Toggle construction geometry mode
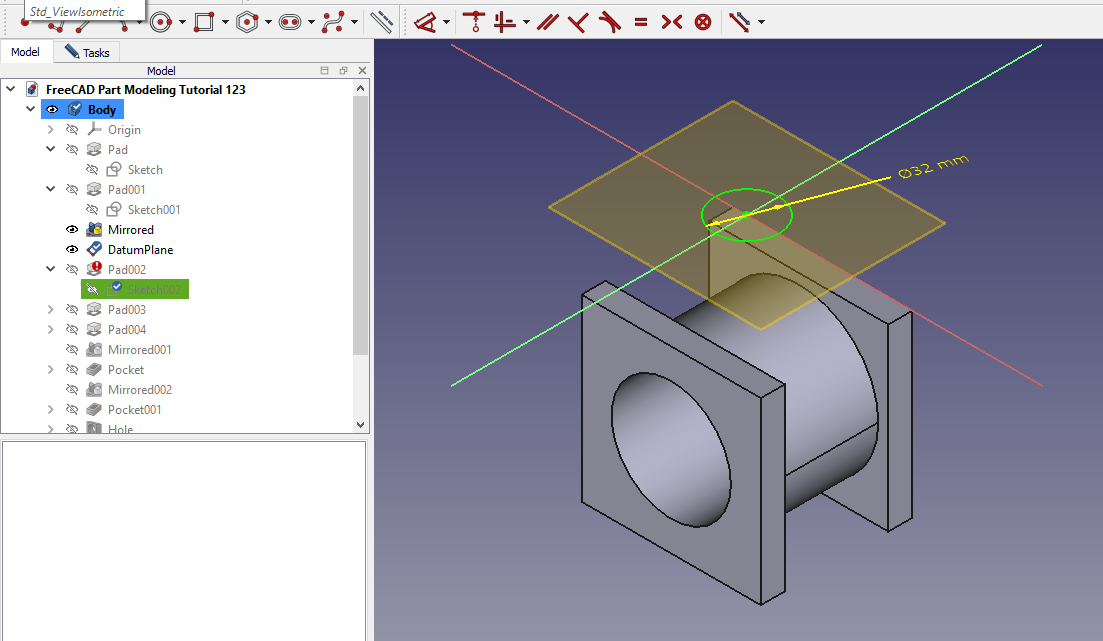The width and height of the screenshot is (1103, 641). click(x=381, y=21)
